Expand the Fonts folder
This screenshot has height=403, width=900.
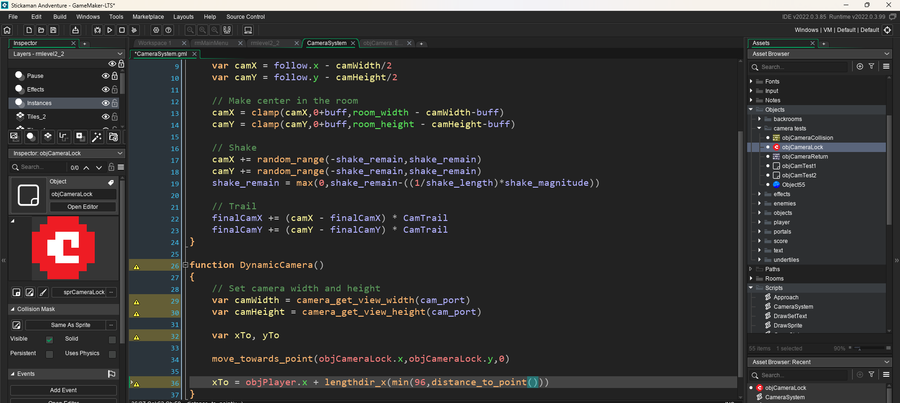tap(751, 82)
